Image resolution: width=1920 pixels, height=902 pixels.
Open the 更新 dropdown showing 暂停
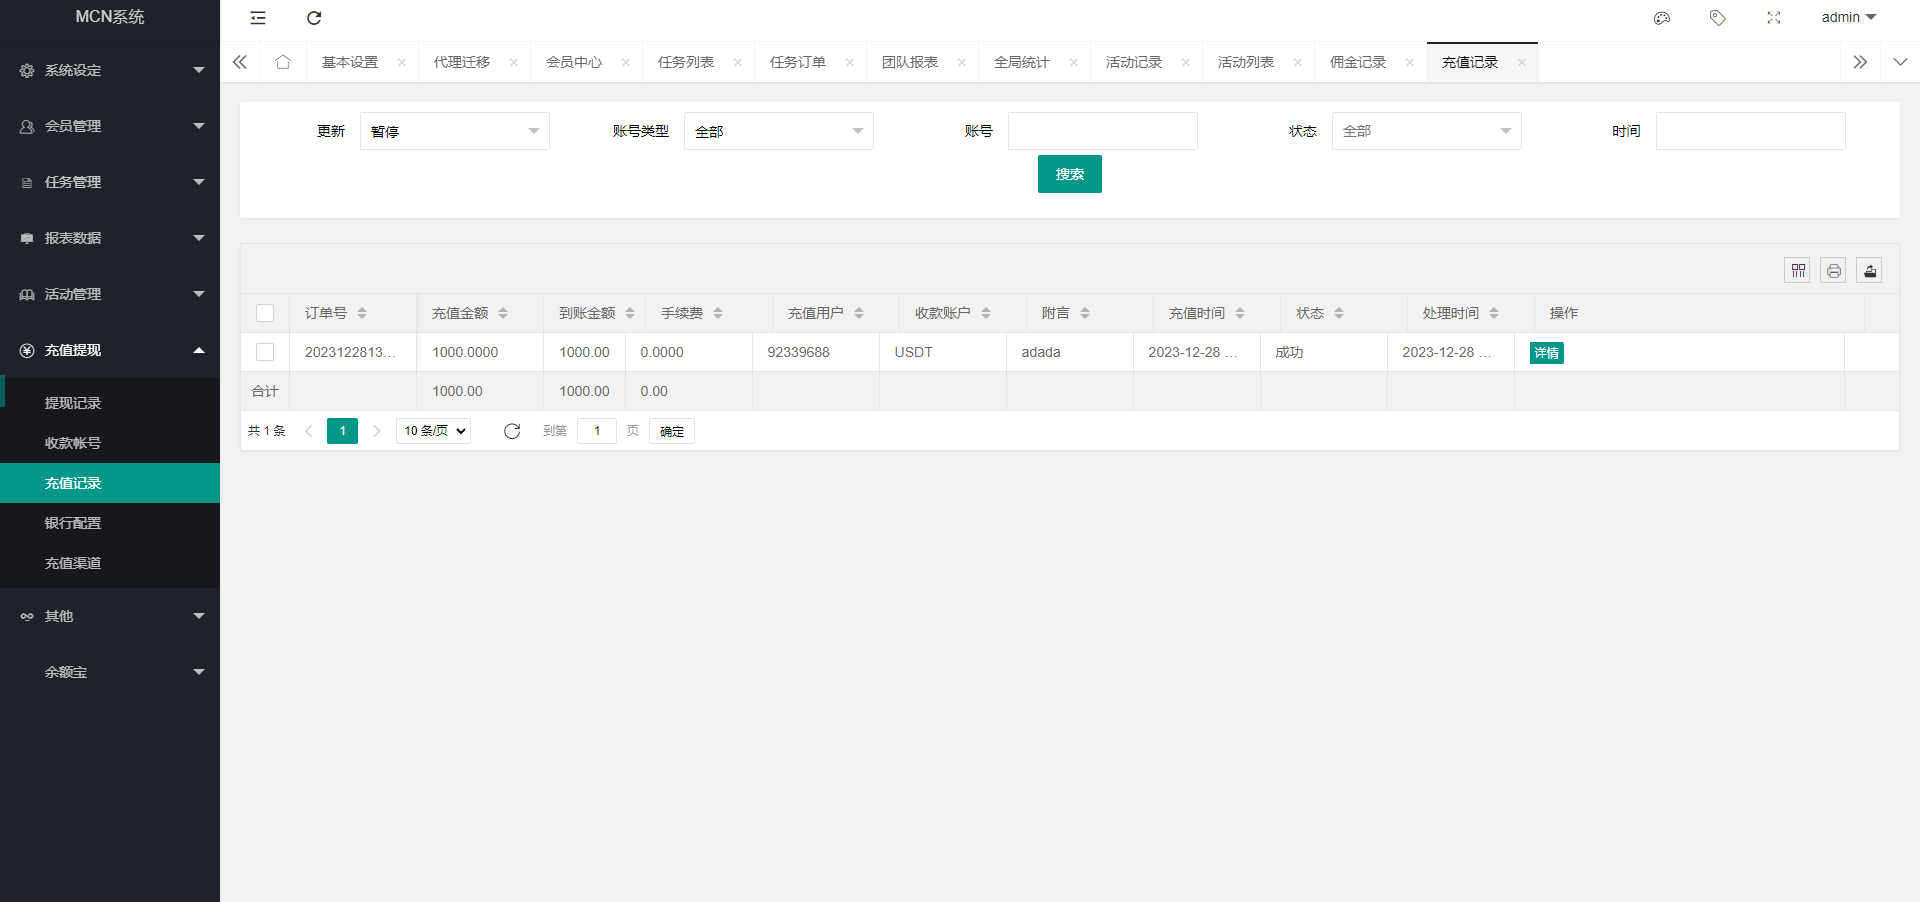tap(454, 131)
